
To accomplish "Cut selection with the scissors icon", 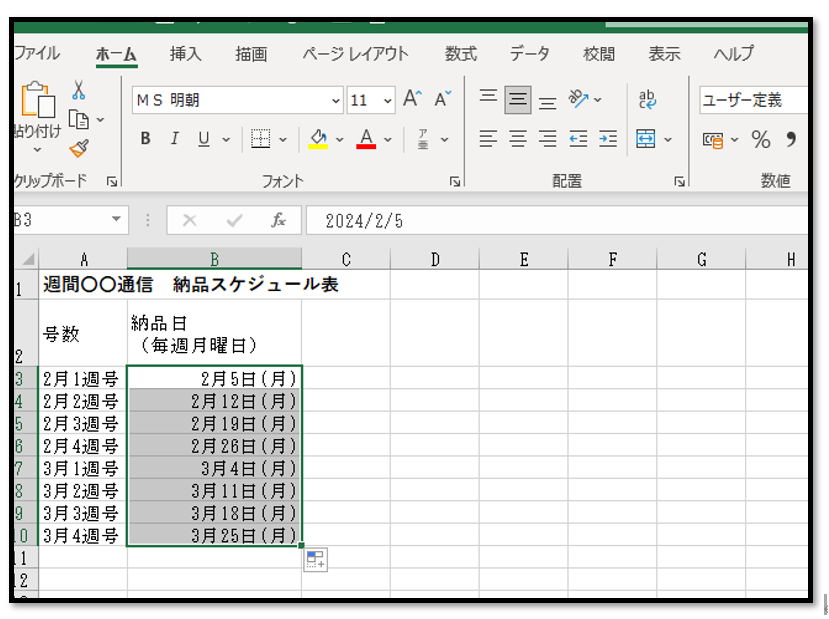I will (x=78, y=90).
